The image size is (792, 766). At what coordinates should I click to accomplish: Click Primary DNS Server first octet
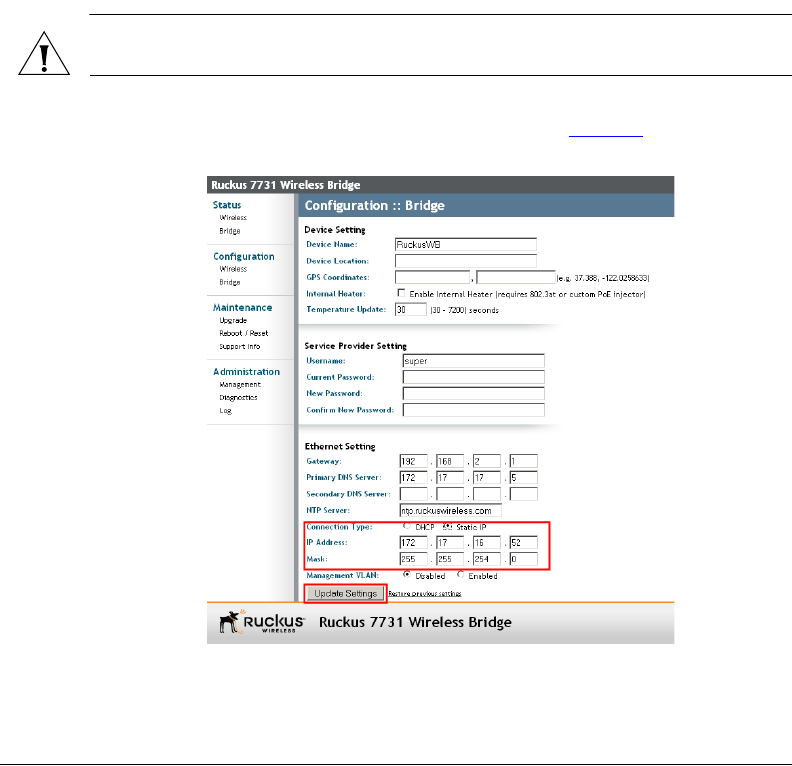pyautogui.click(x=413, y=478)
